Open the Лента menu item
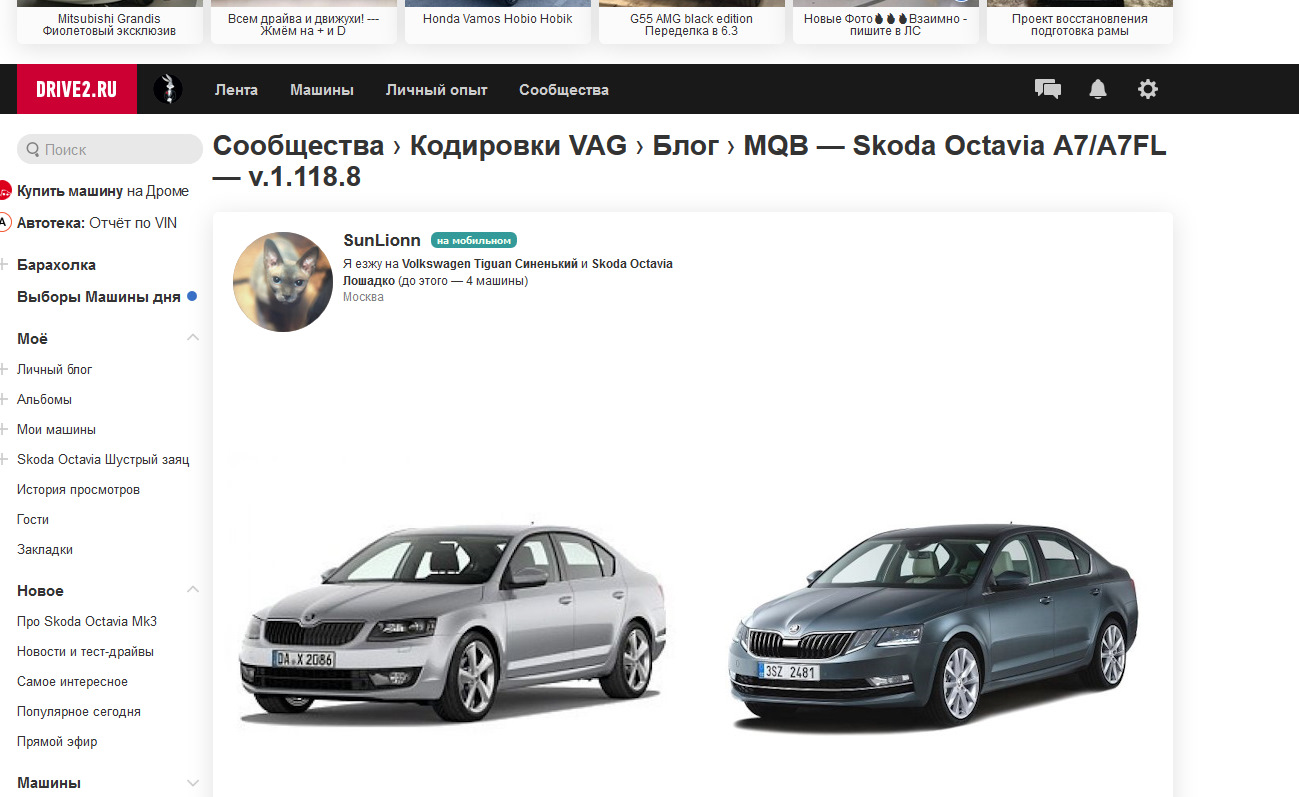The image size is (1299, 797). click(236, 90)
